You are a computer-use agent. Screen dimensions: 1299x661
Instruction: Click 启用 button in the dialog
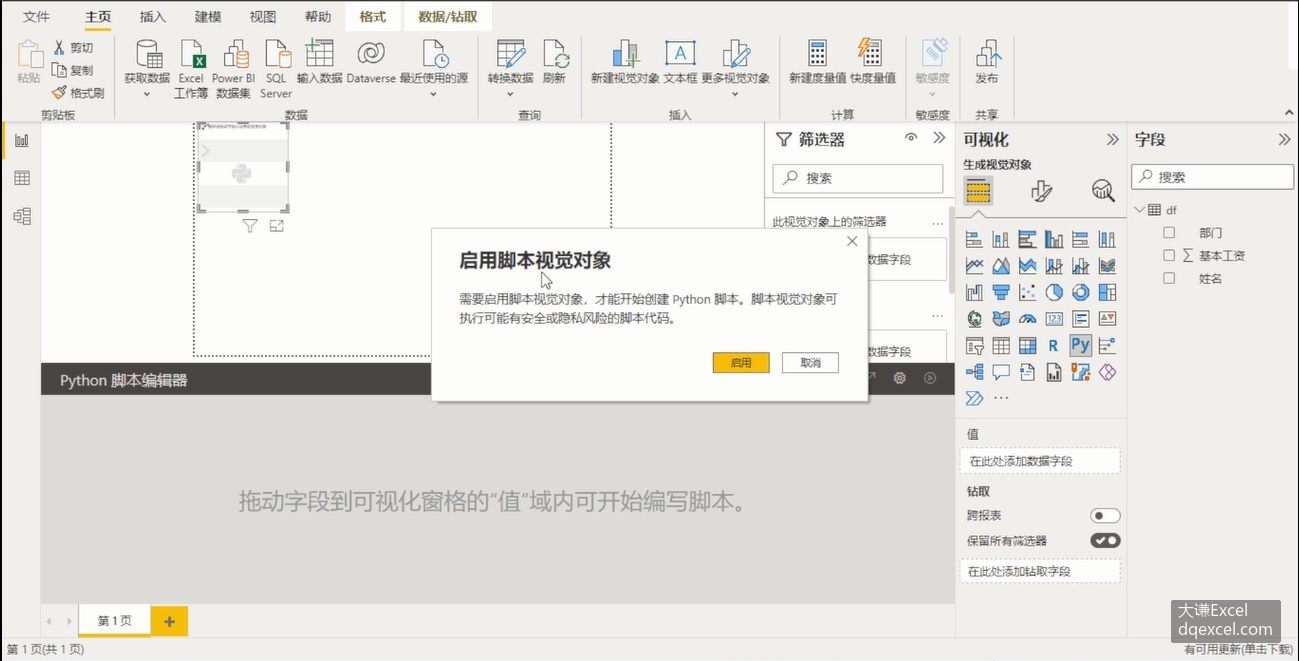(741, 363)
